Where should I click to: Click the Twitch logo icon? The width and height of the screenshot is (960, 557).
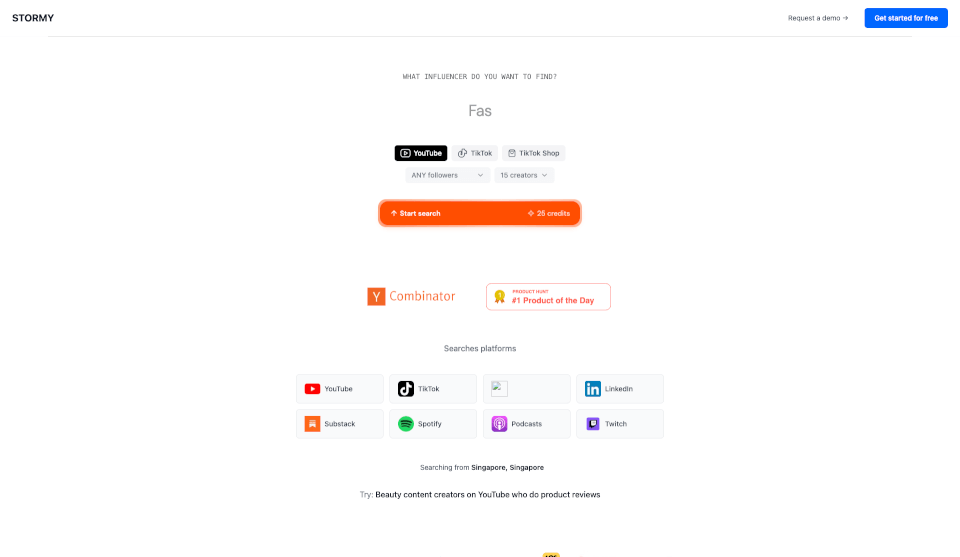point(593,424)
